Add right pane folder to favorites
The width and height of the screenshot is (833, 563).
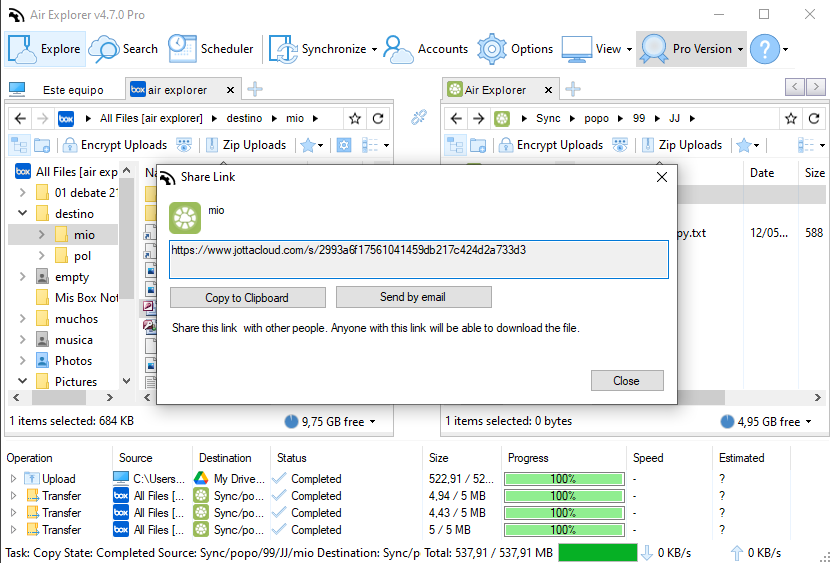coord(791,118)
